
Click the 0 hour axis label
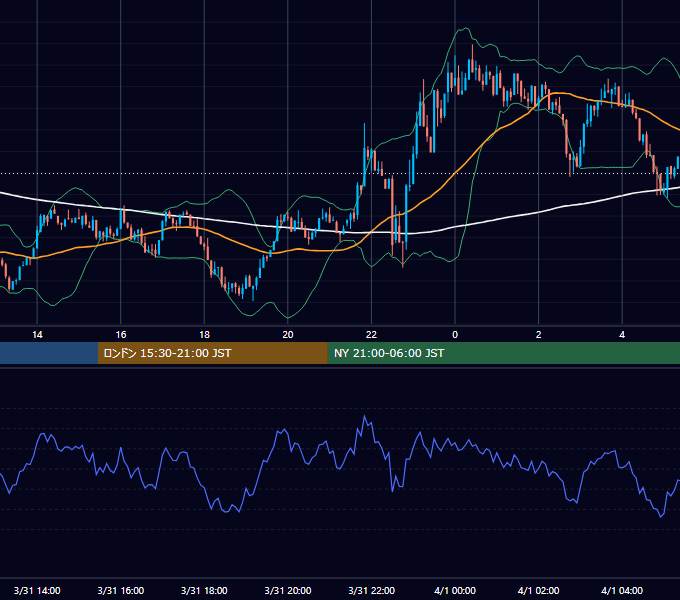[455, 335]
